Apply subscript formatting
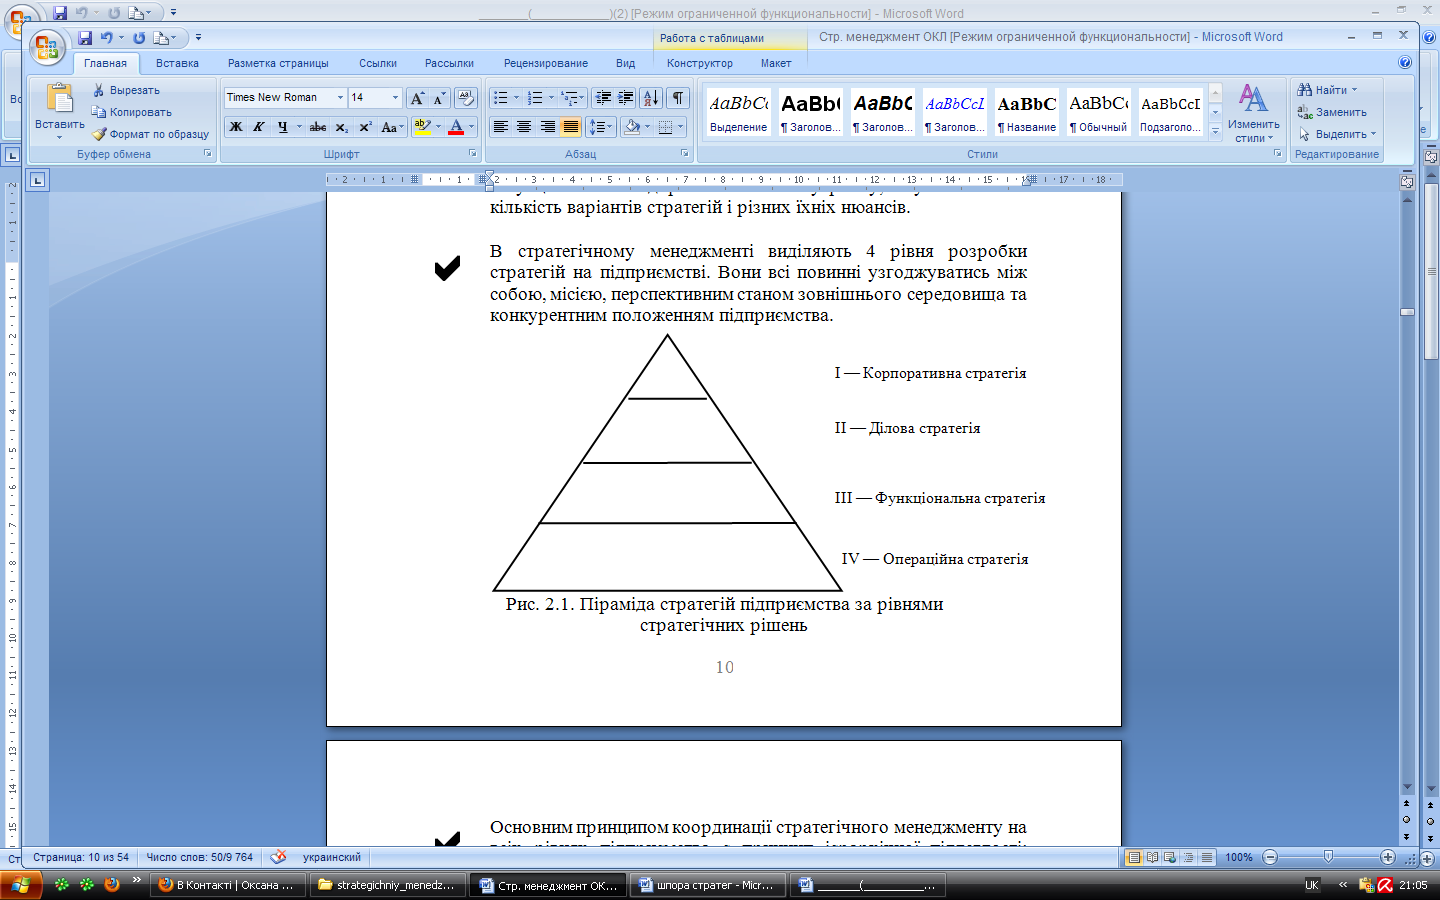Image resolution: width=1440 pixels, height=900 pixels. pos(342,127)
